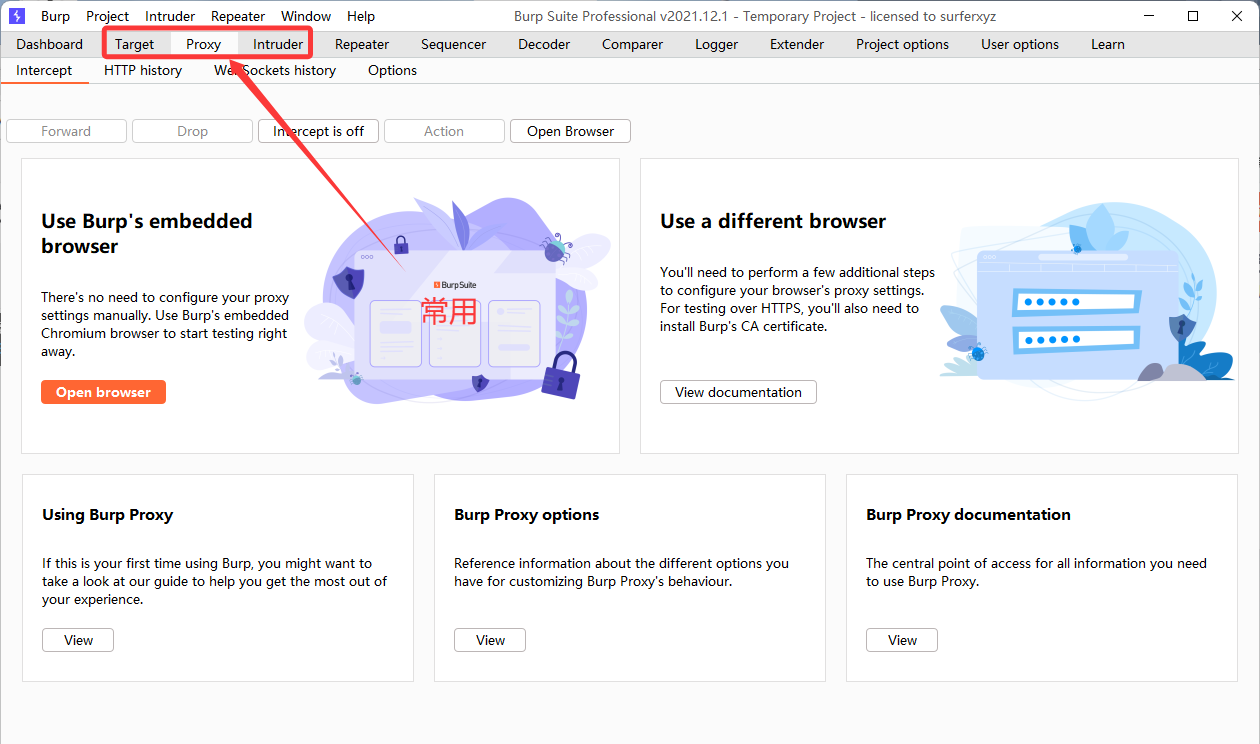The height and width of the screenshot is (744, 1260).
Task: Open the Repeater menu in the menu bar
Action: point(238,16)
